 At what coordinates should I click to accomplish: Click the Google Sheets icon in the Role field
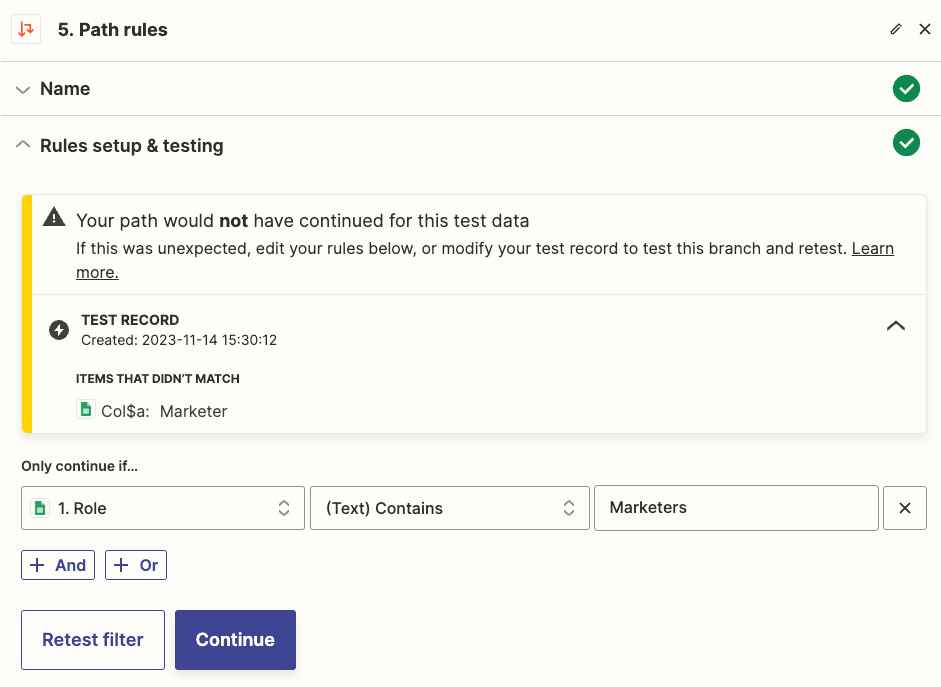40,508
